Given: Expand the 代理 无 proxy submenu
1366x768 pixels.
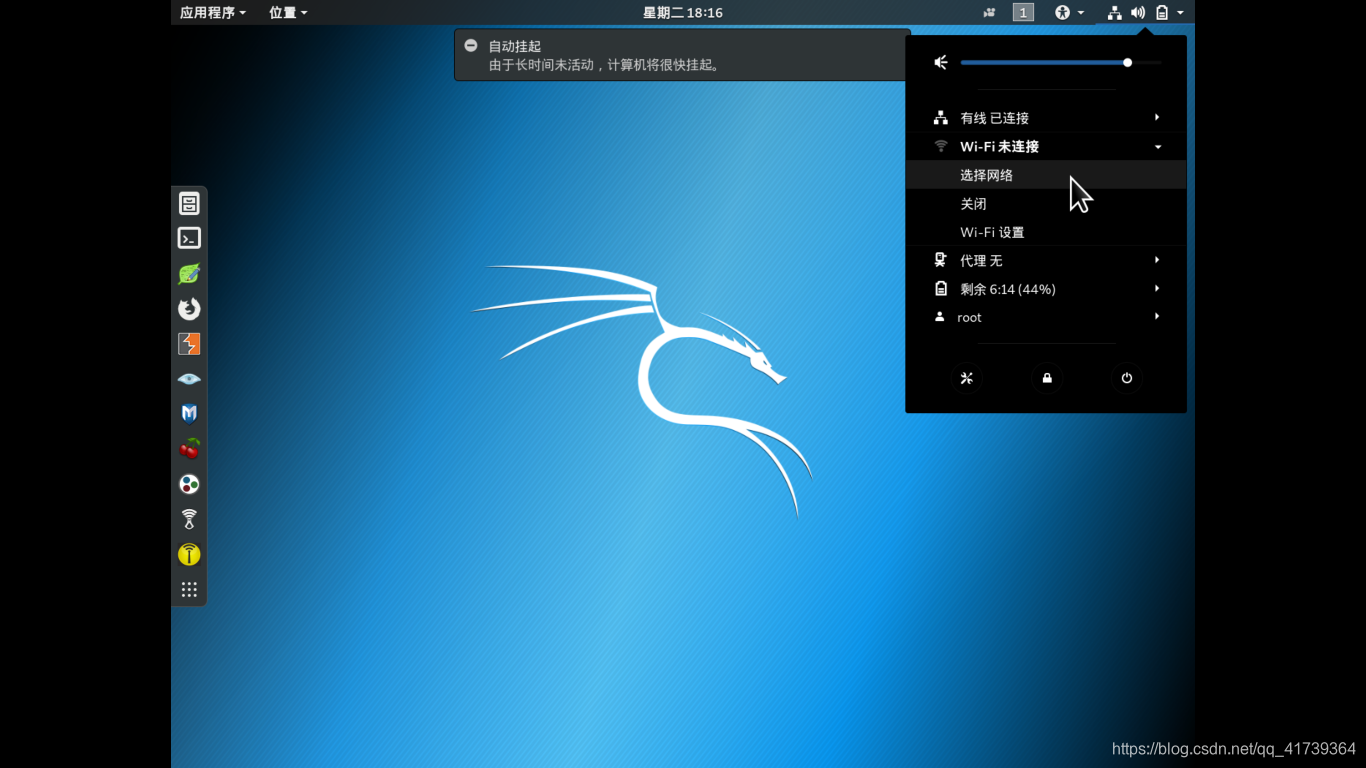Looking at the screenshot, I should pyautogui.click(x=1046, y=260).
